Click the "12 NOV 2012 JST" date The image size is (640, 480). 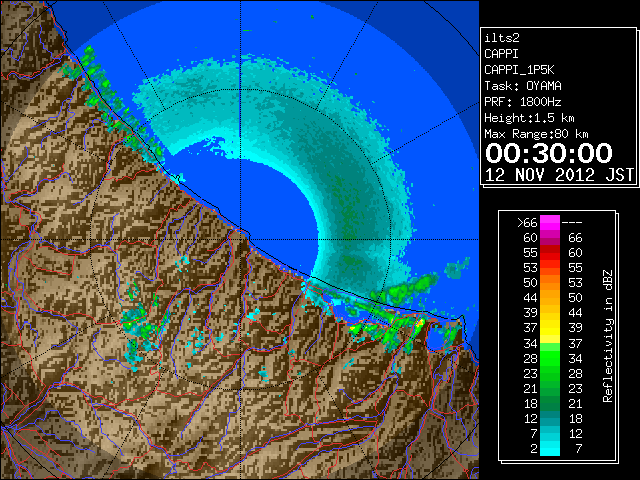560,175
